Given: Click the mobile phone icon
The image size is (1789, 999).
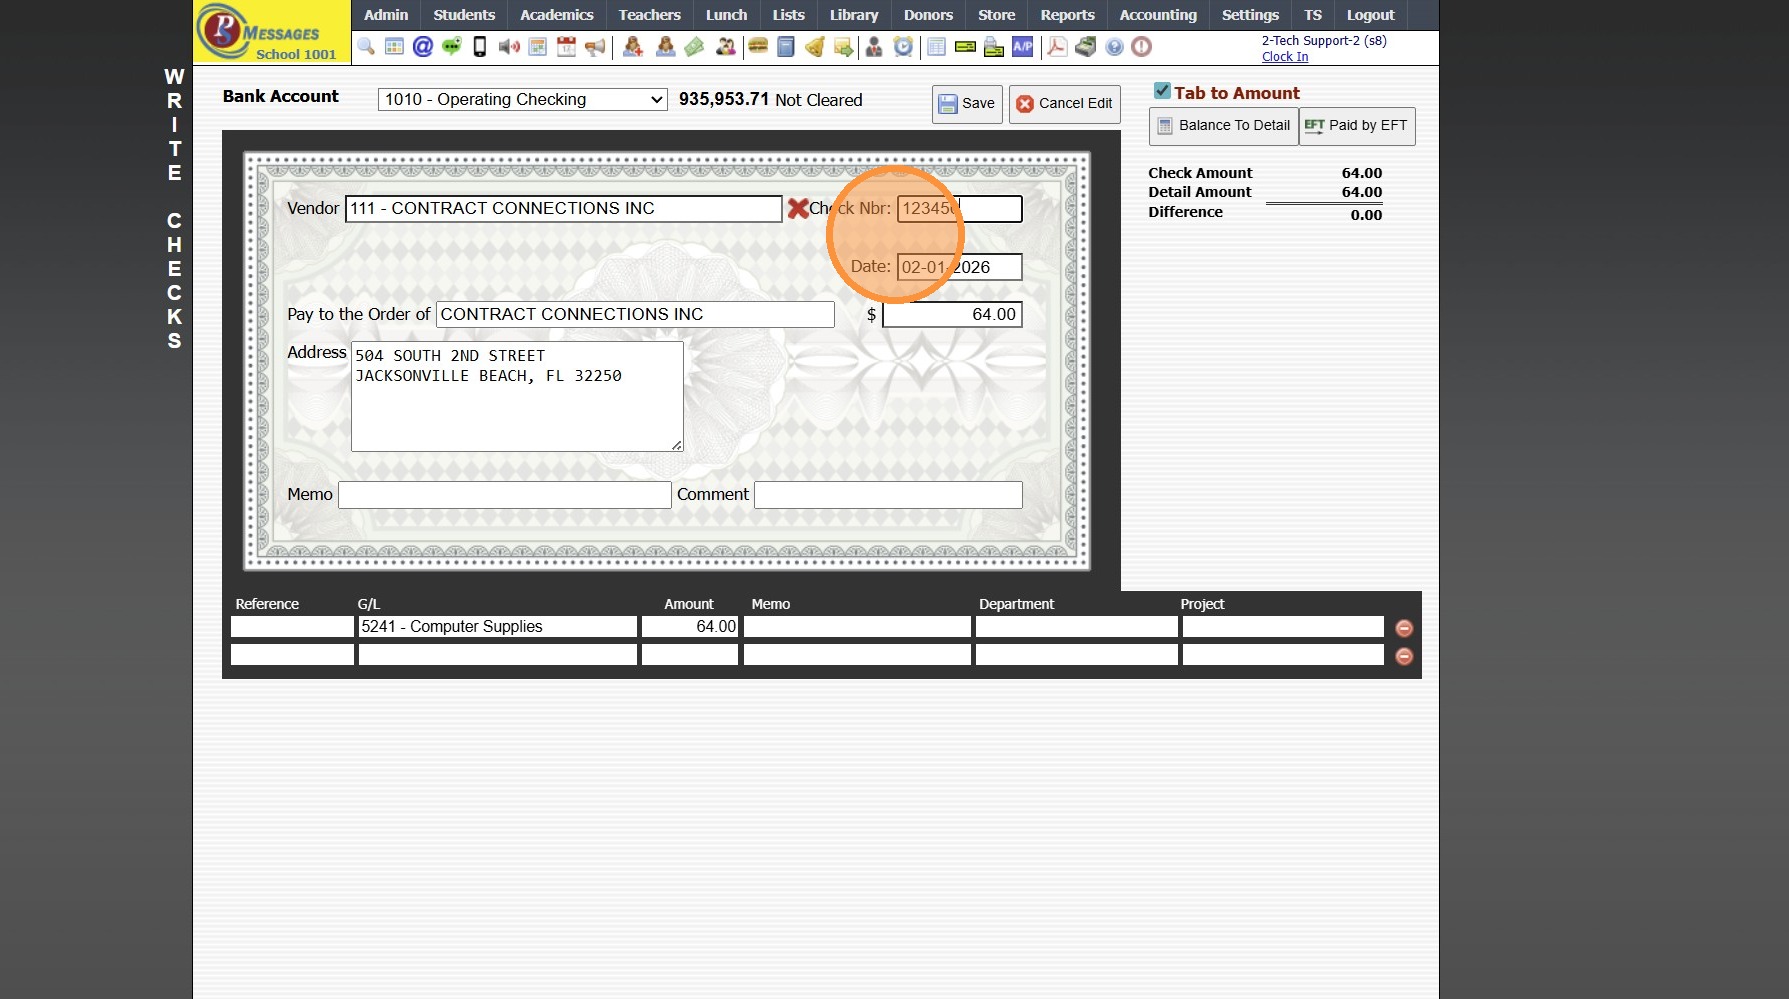Looking at the screenshot, I should tap(480, 46).
